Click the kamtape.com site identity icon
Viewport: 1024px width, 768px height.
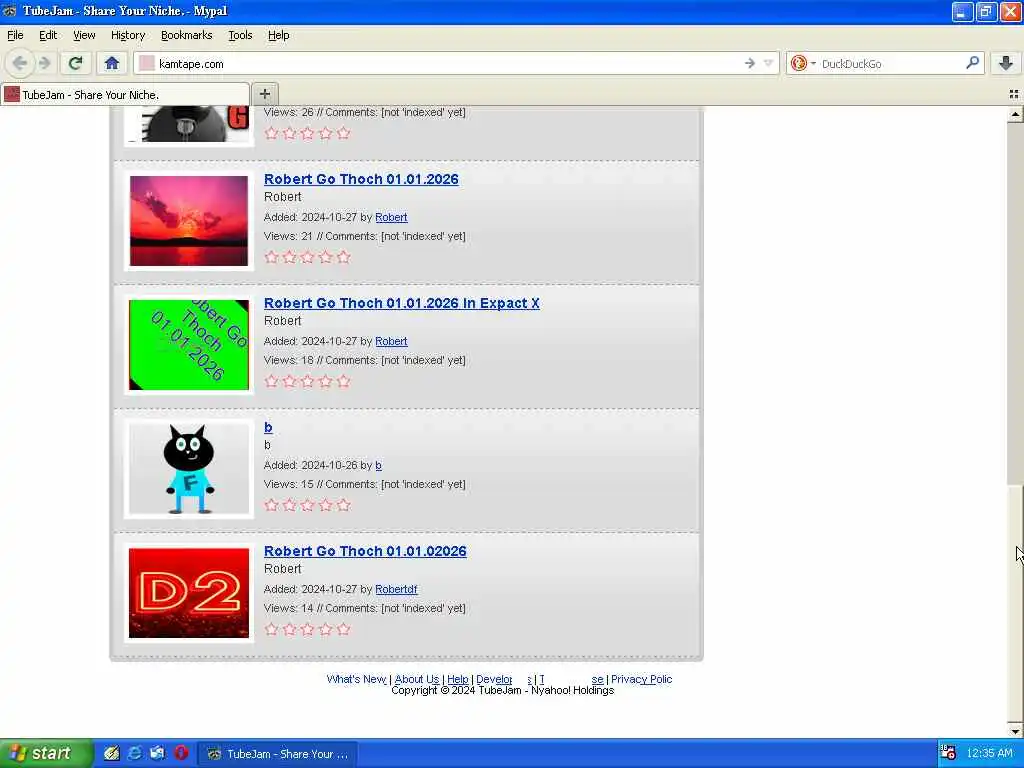click(x=147, y=63)
